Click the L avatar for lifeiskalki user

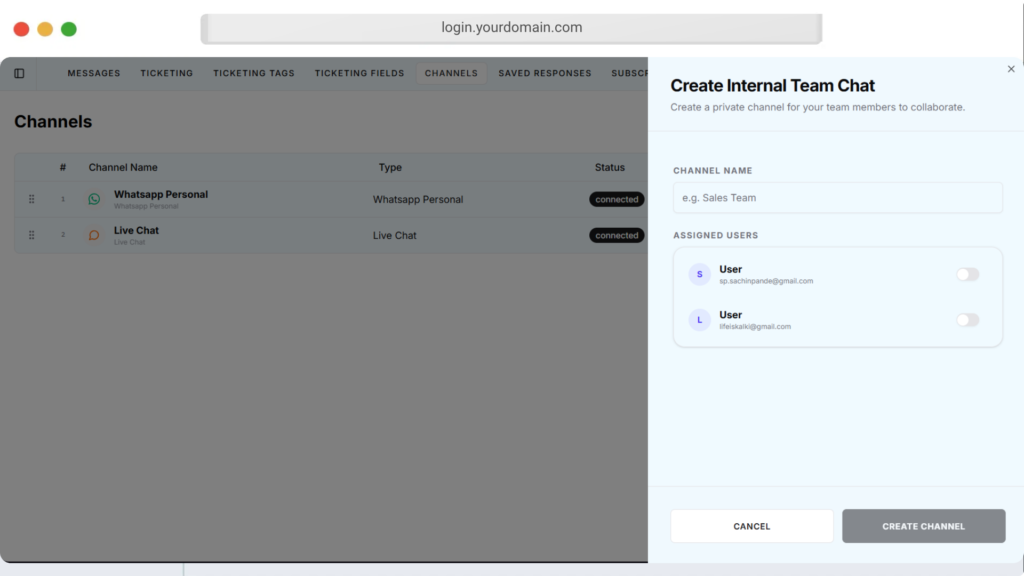[x=700, y=320]
